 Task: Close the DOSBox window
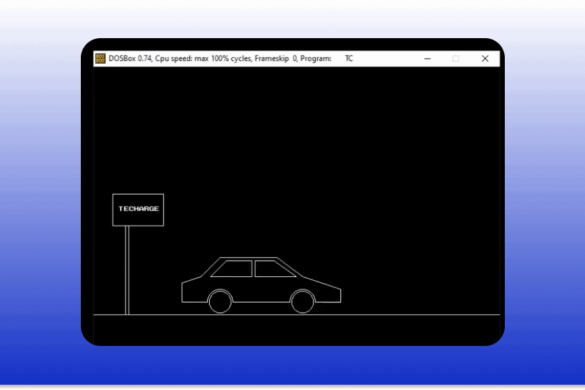pyautogui.click(x=485, y=59)
